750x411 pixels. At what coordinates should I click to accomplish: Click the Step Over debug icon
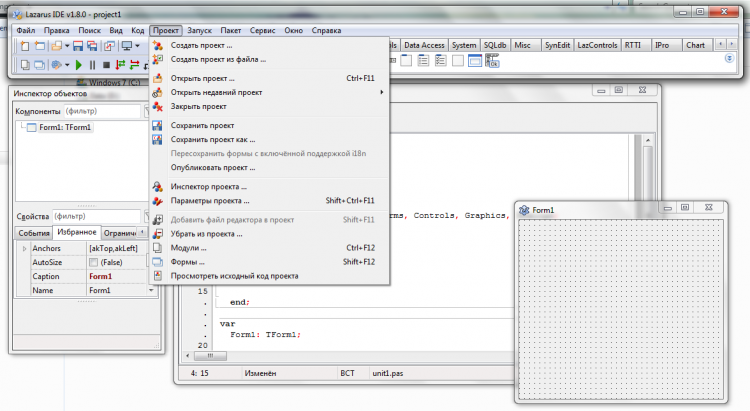(134, 65)
